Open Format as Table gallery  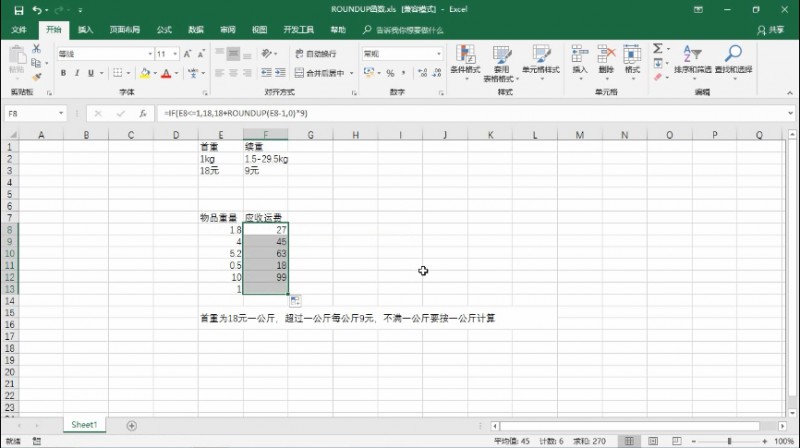coord(501,63)
